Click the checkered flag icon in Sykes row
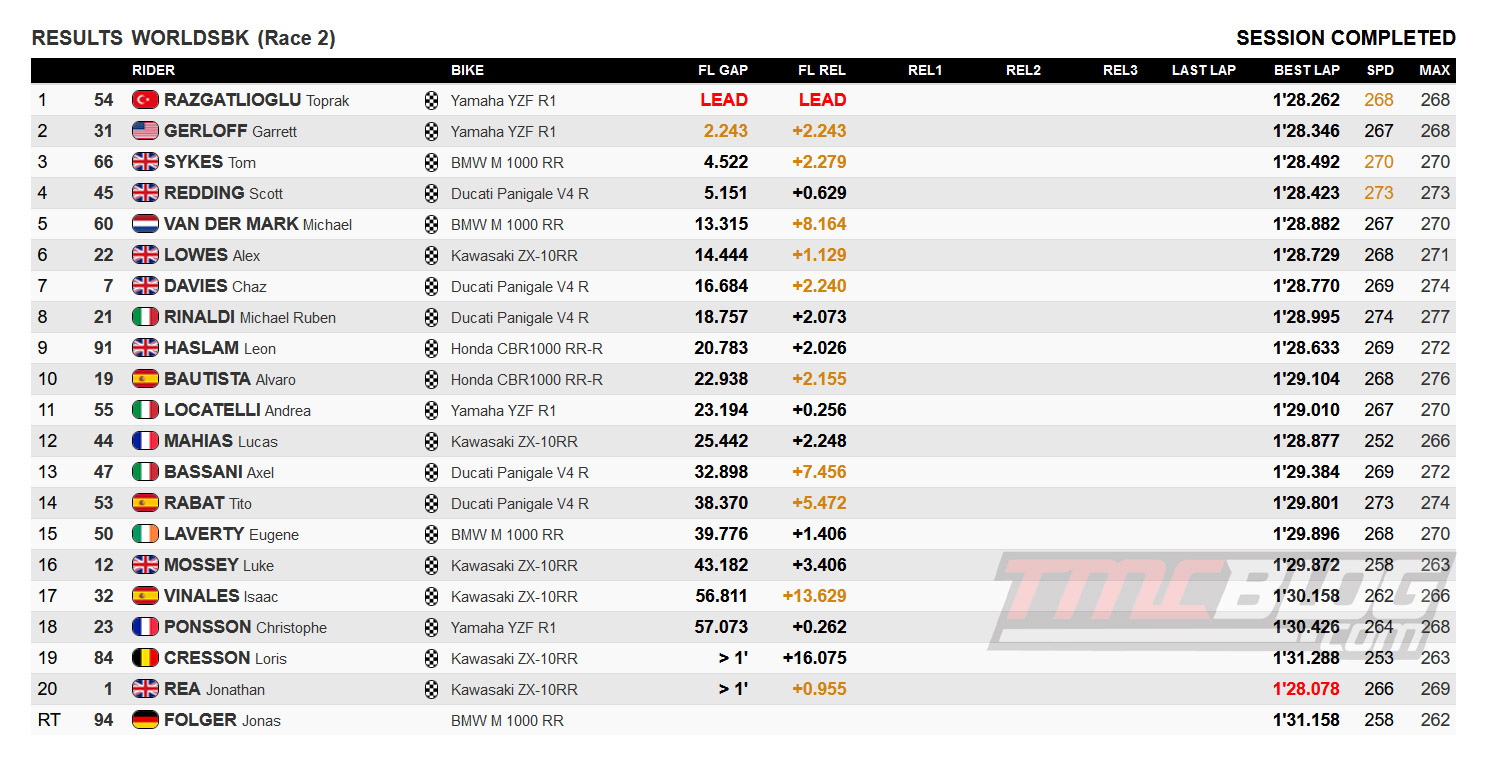Screen dimensions: 1500x758 pyautogui.click(x=432, y=162)
